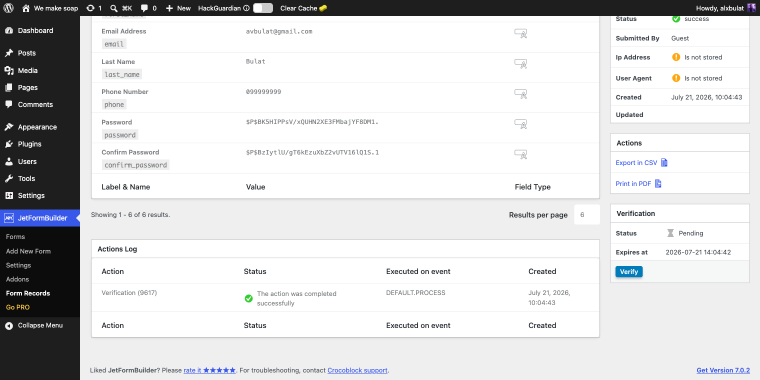Edit the Results per page field
The image size is (760, 380).
(x=587, y=215)
